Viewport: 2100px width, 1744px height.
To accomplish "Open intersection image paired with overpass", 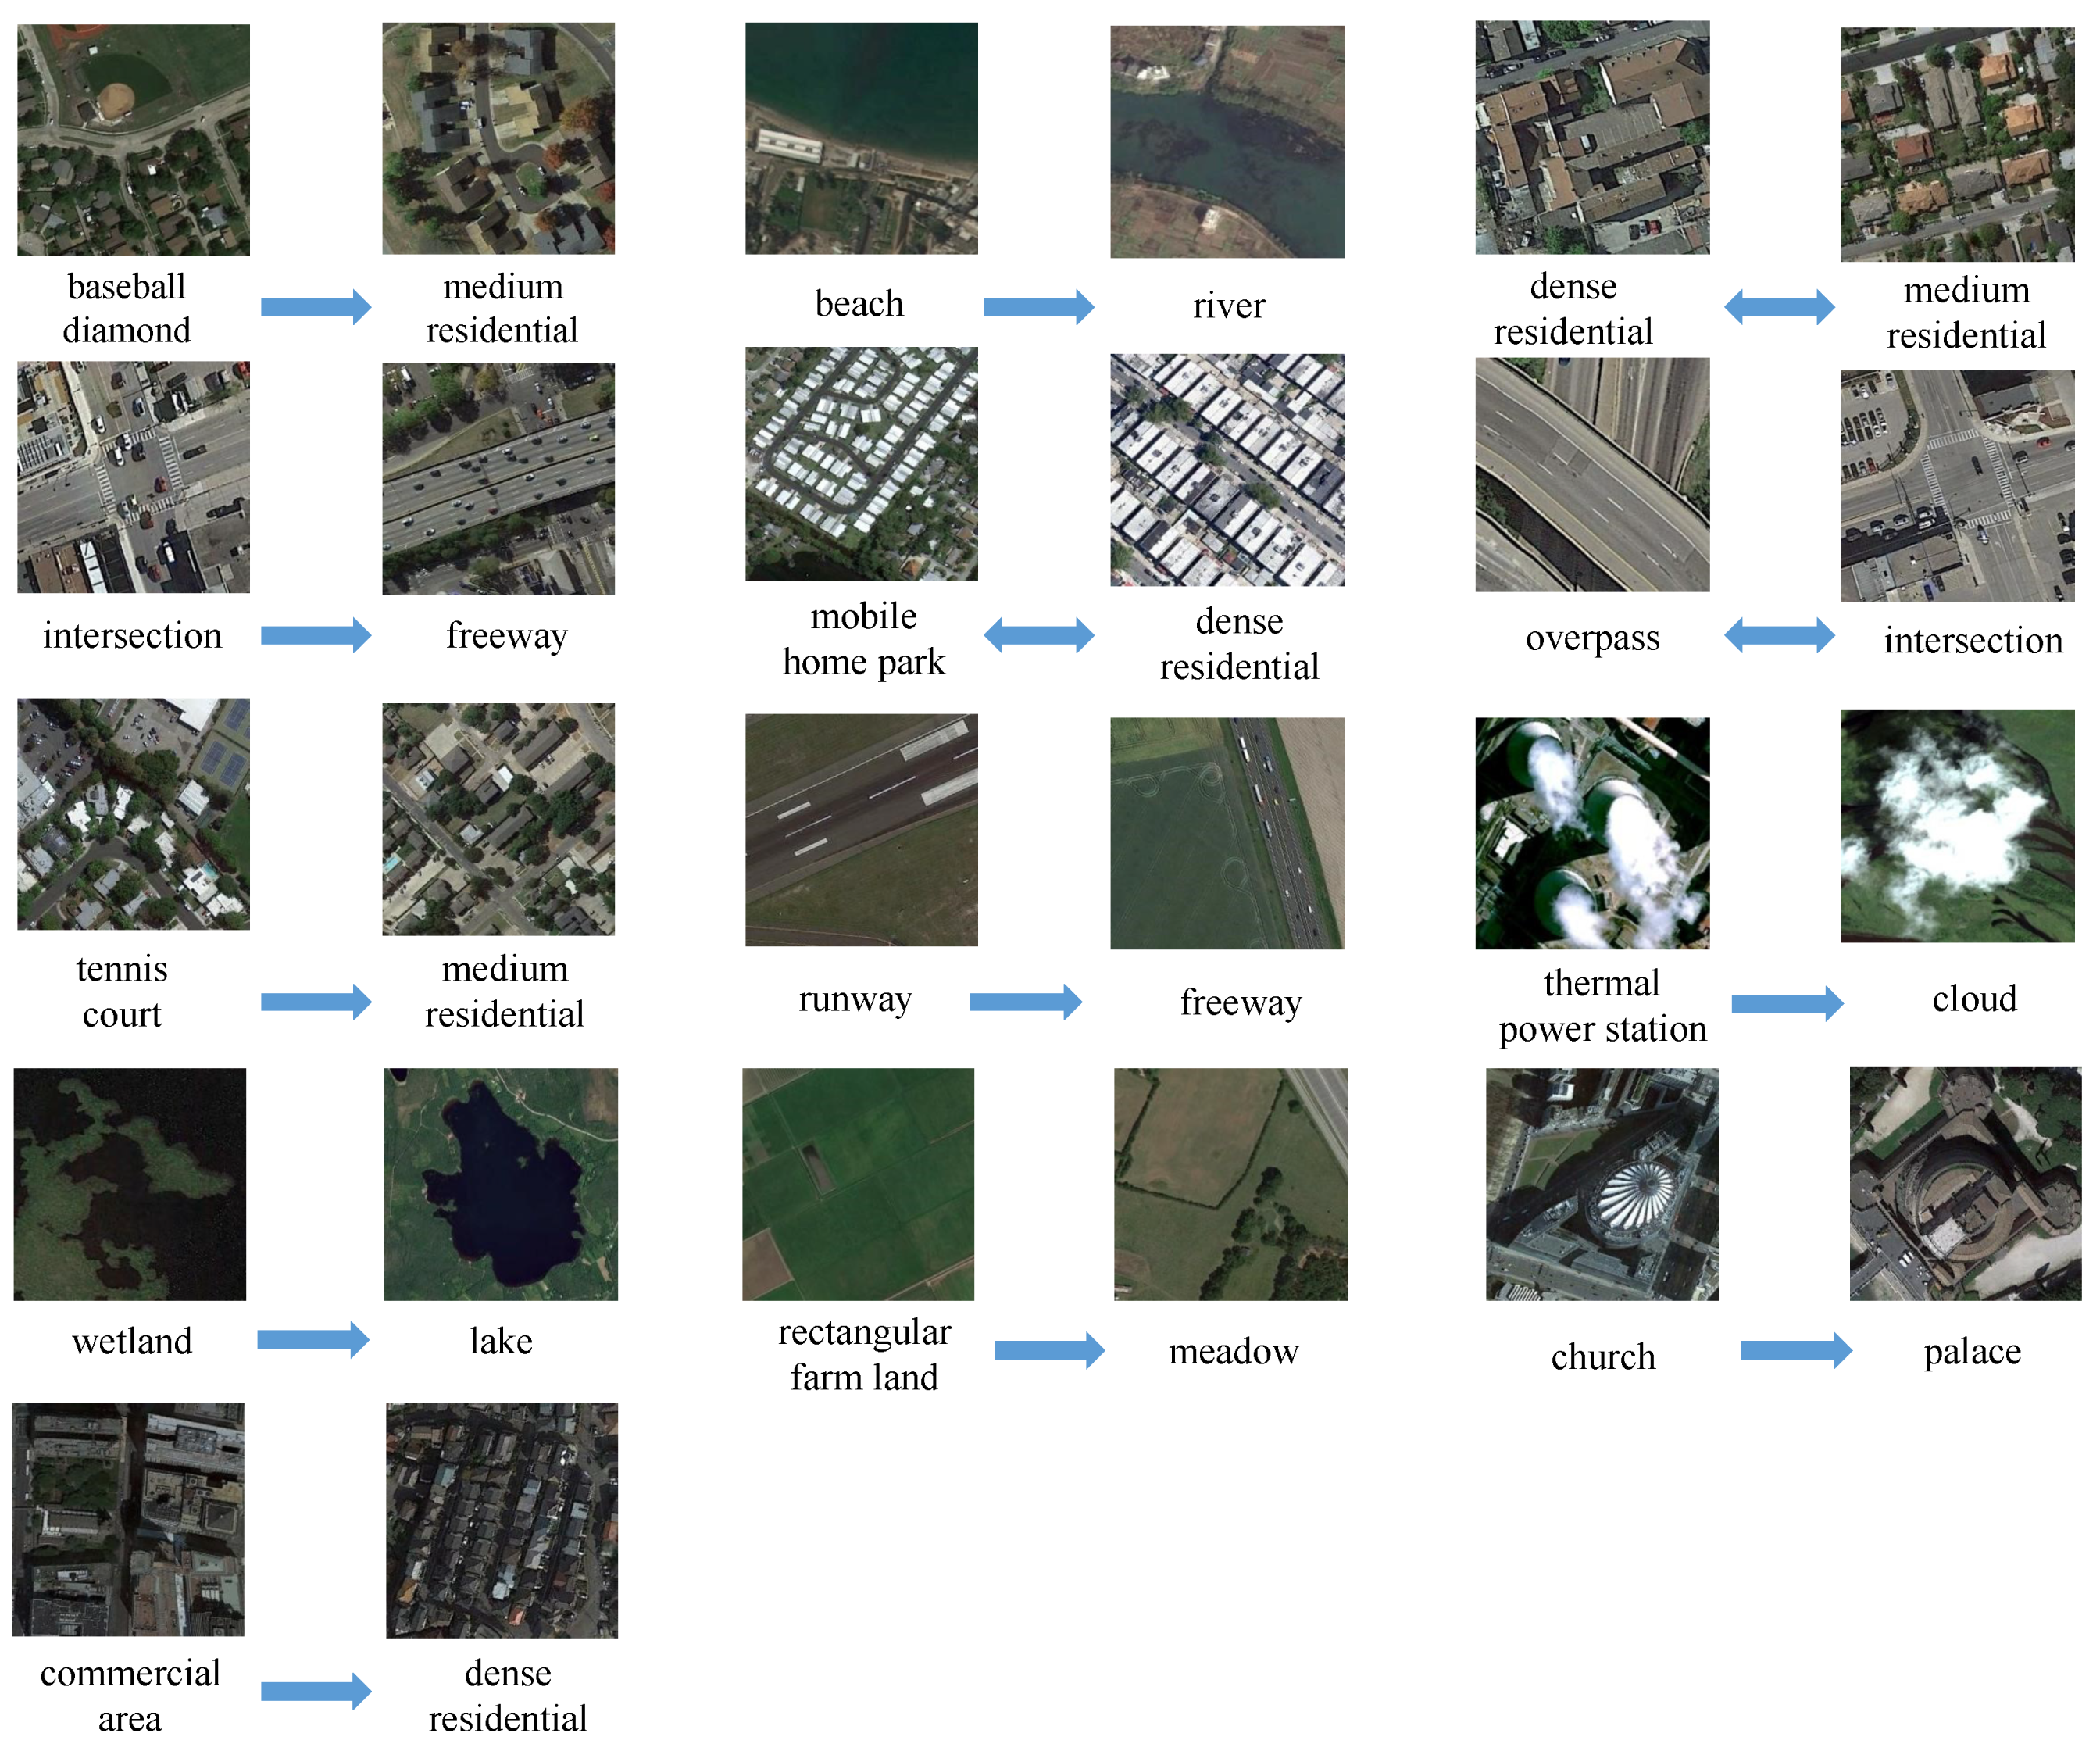I will pos(1957,486).
